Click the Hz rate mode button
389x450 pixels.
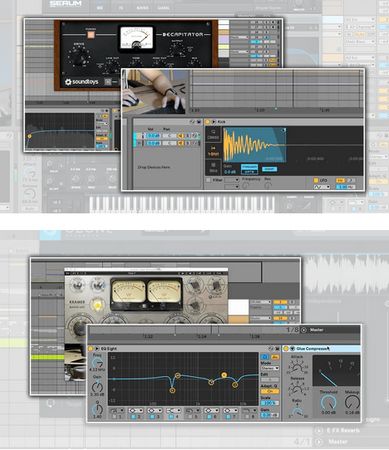[x=340, y=180]
